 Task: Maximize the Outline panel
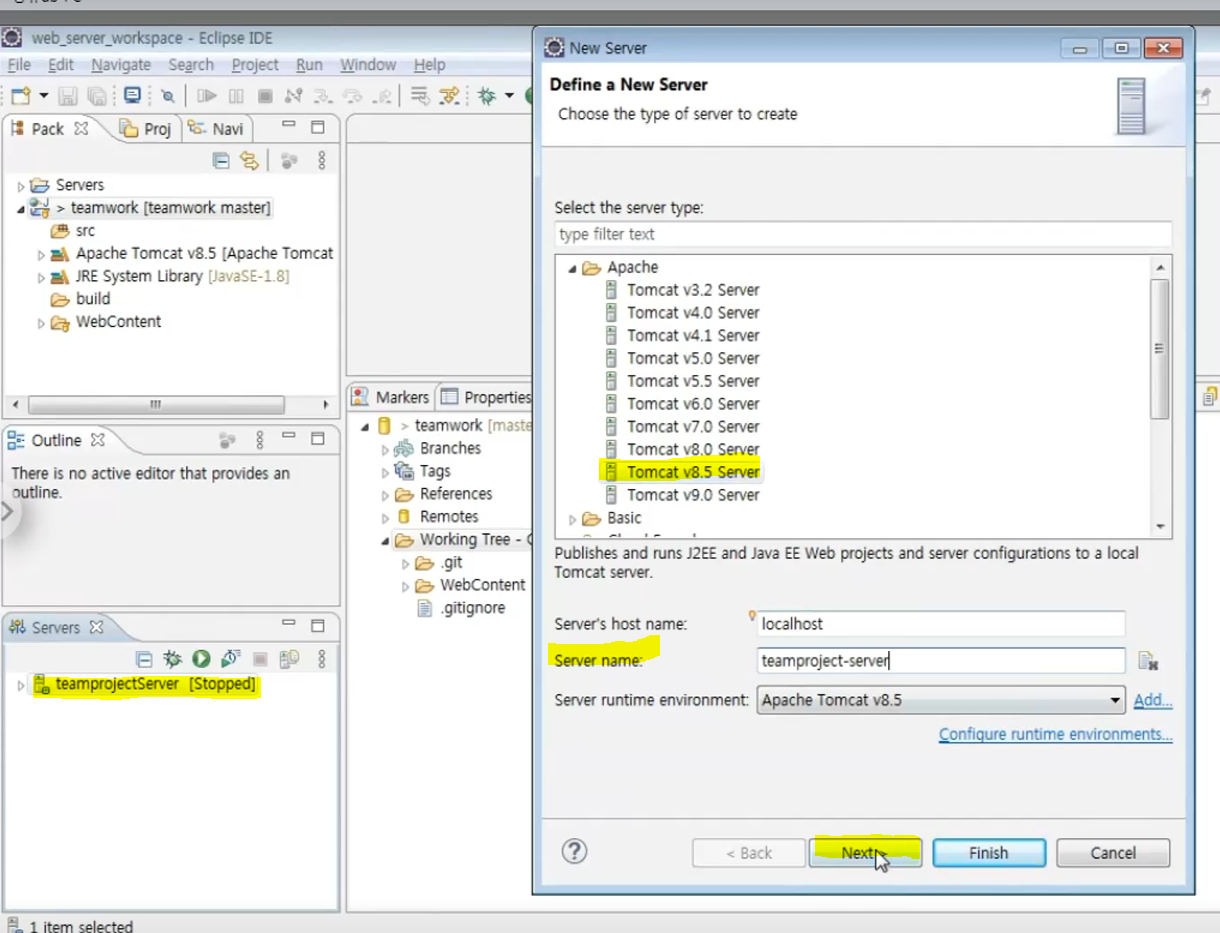(x=317, y=438)
